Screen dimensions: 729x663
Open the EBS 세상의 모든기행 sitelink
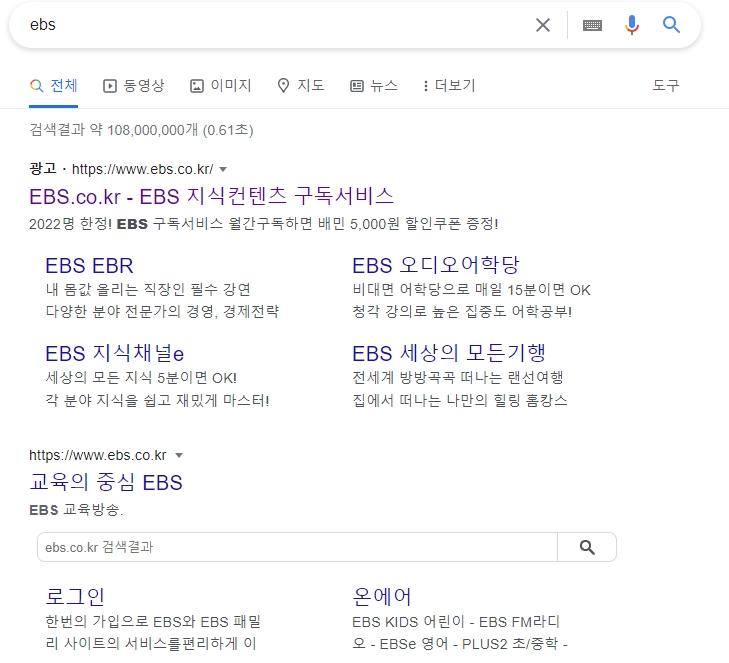point(448,352)
